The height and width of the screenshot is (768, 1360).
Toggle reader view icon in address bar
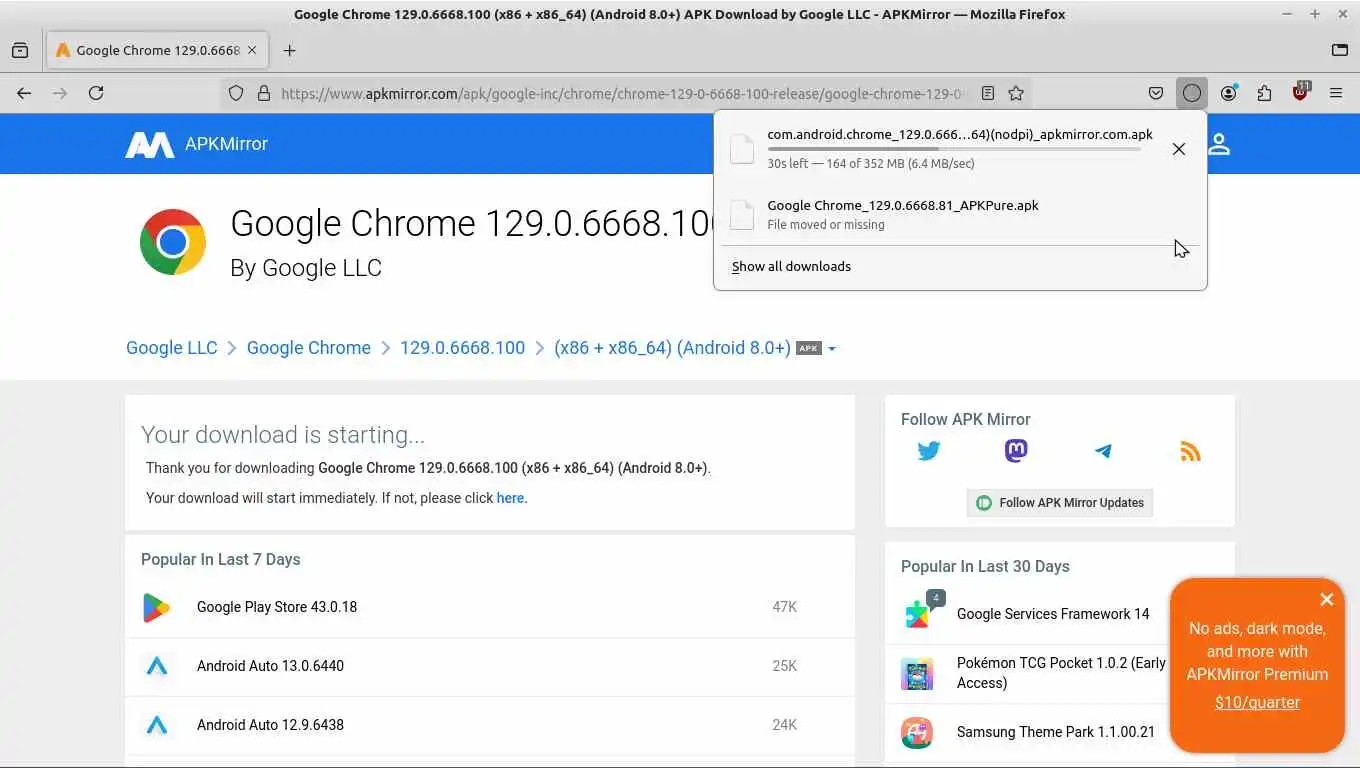(x=988, y=93)
